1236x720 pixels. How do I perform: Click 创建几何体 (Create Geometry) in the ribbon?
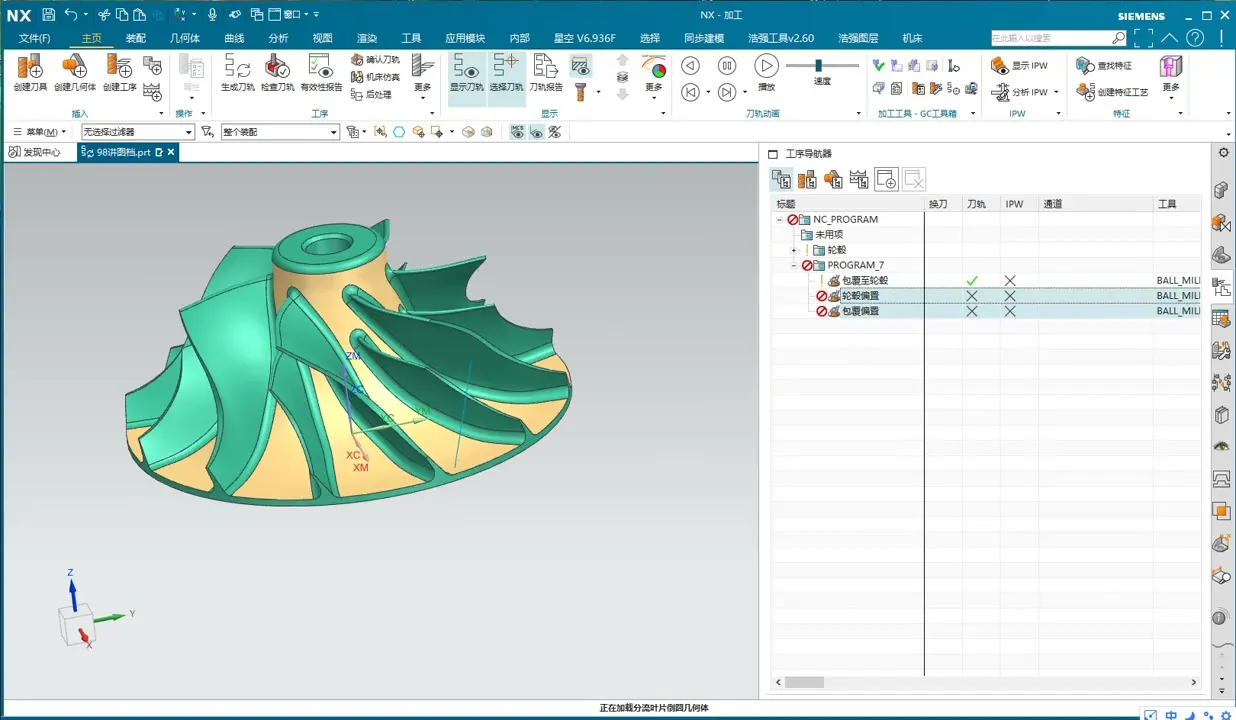tap(74, 68)
